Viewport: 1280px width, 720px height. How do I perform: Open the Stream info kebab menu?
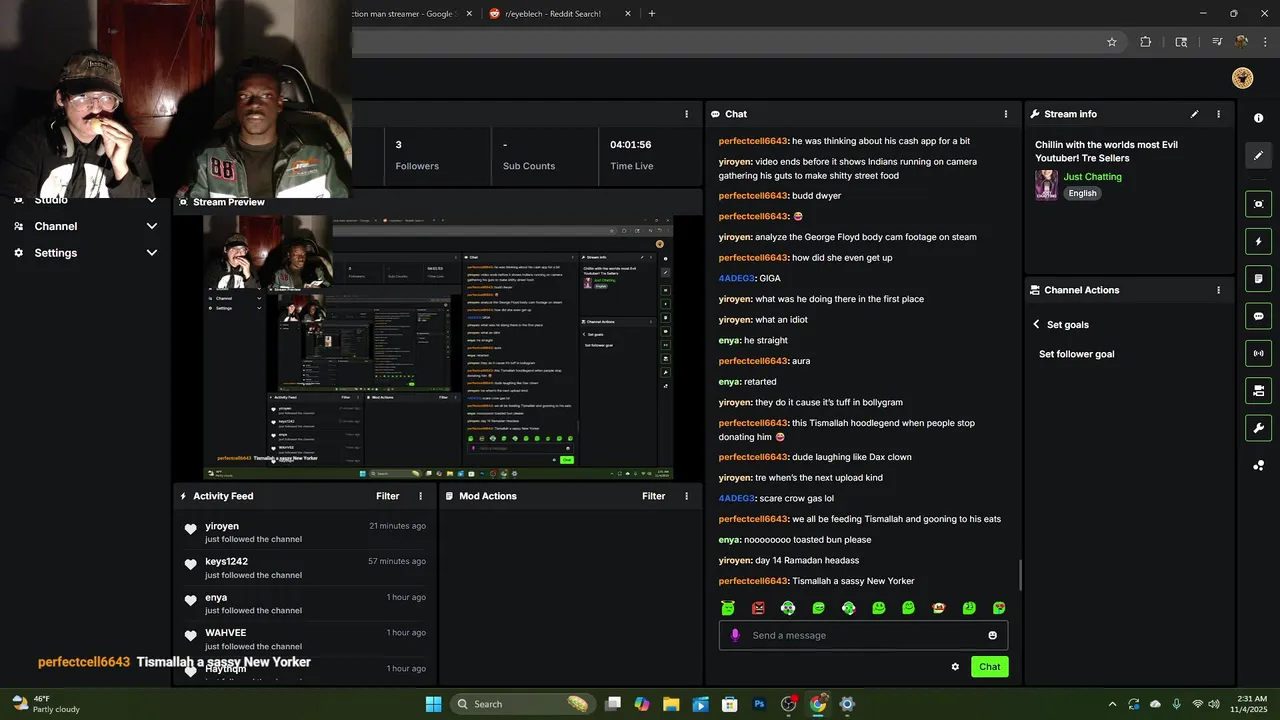[x=1218, y=114]
